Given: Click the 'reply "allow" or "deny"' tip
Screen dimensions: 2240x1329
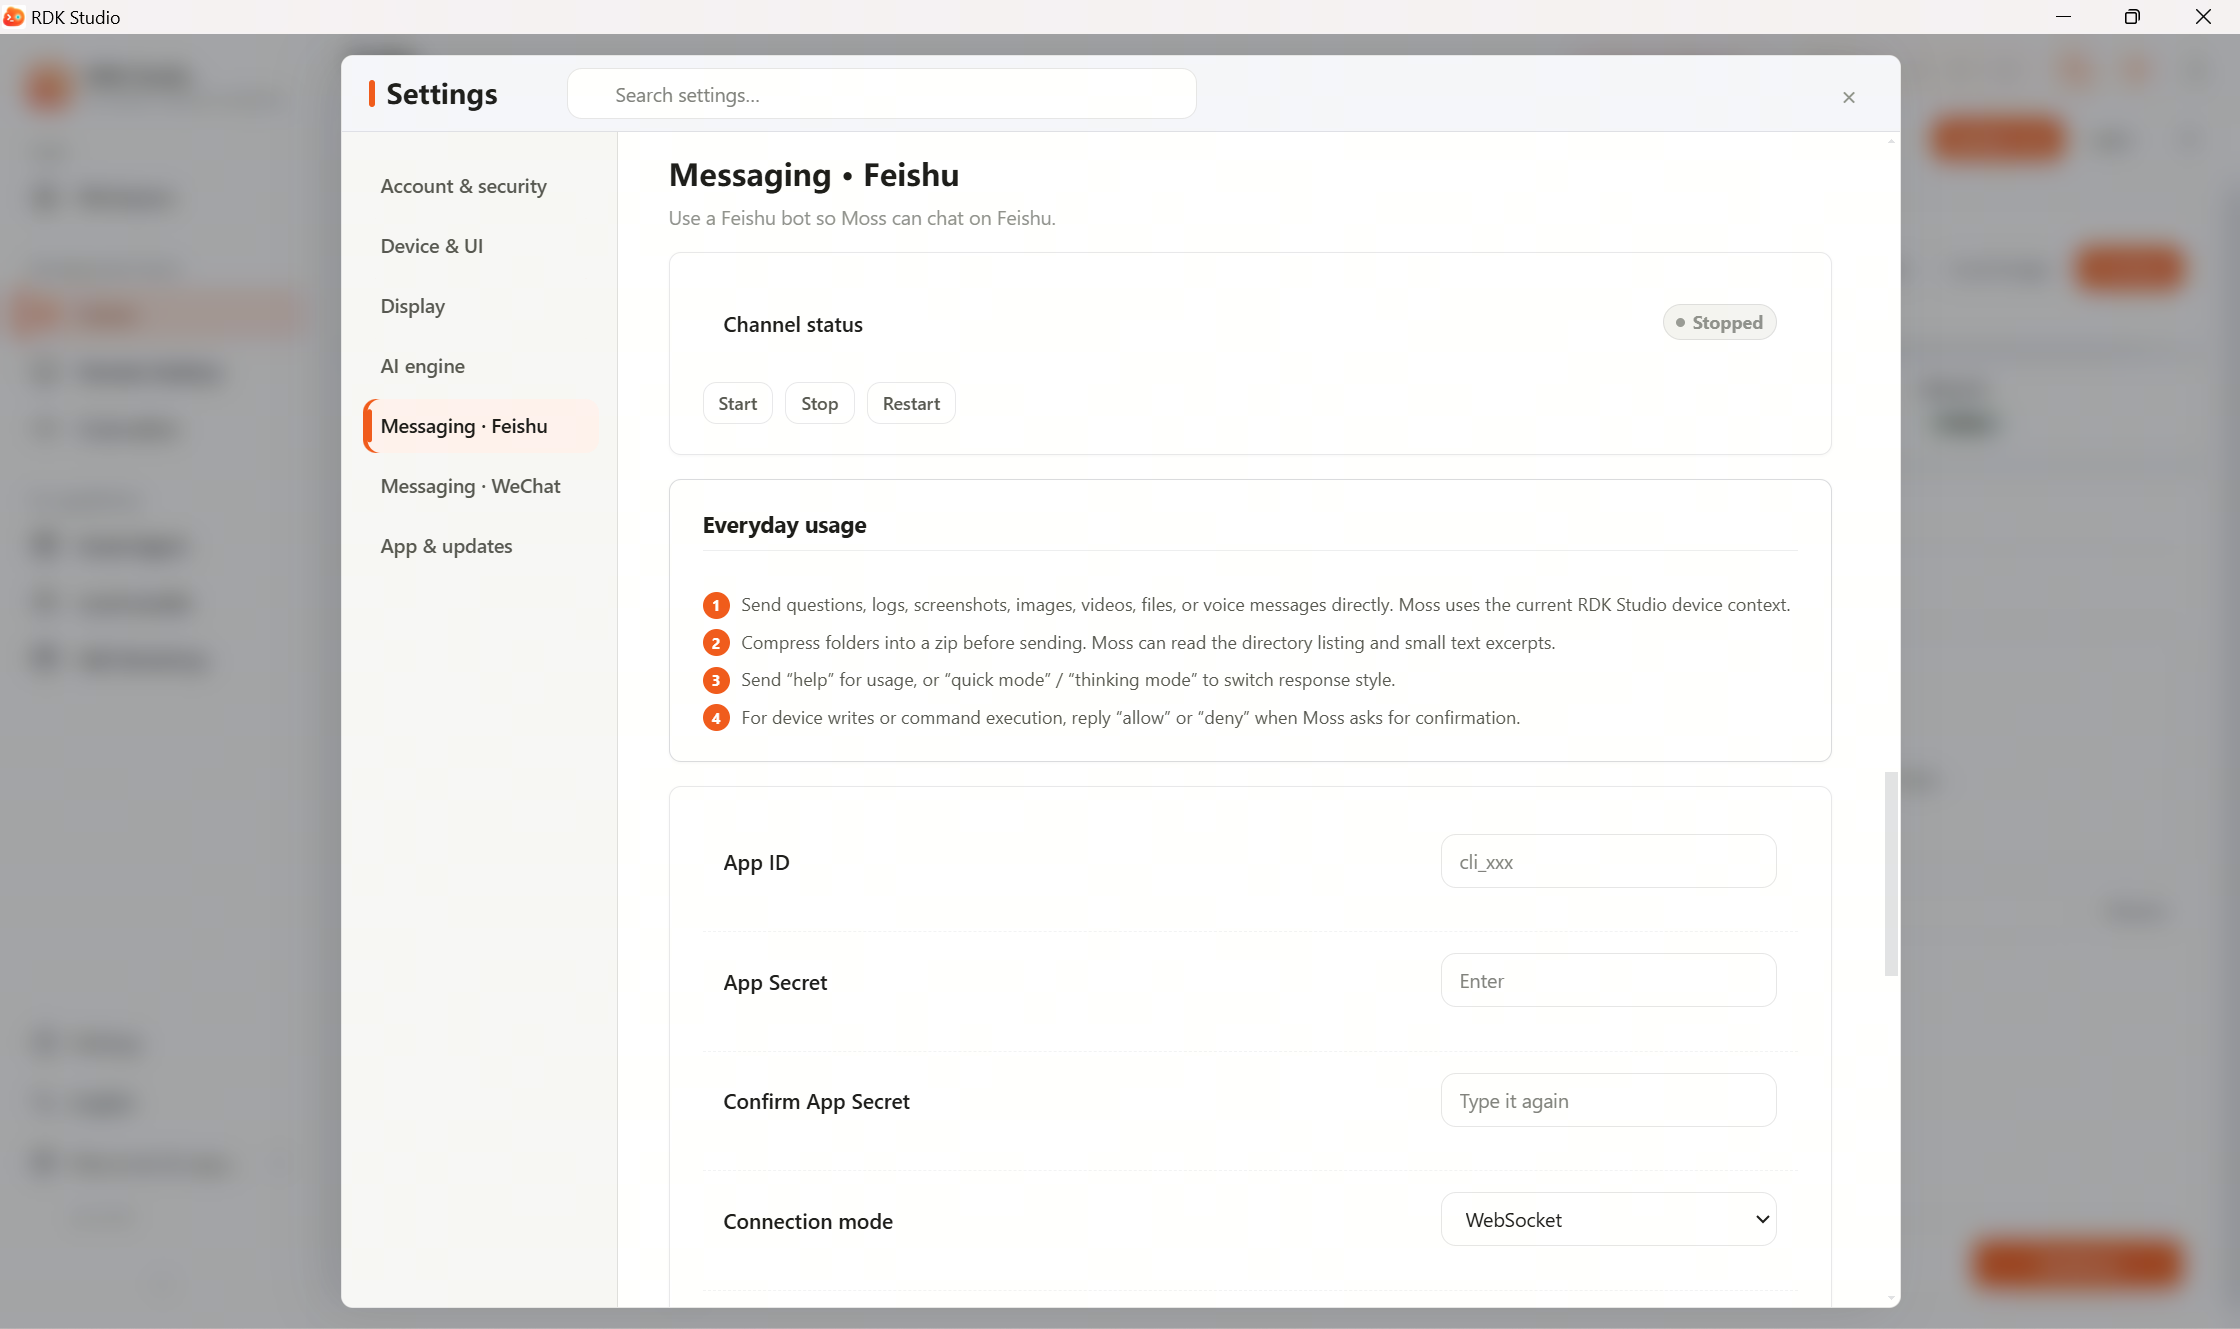Looking at the screenshot, I should 1130,717.
